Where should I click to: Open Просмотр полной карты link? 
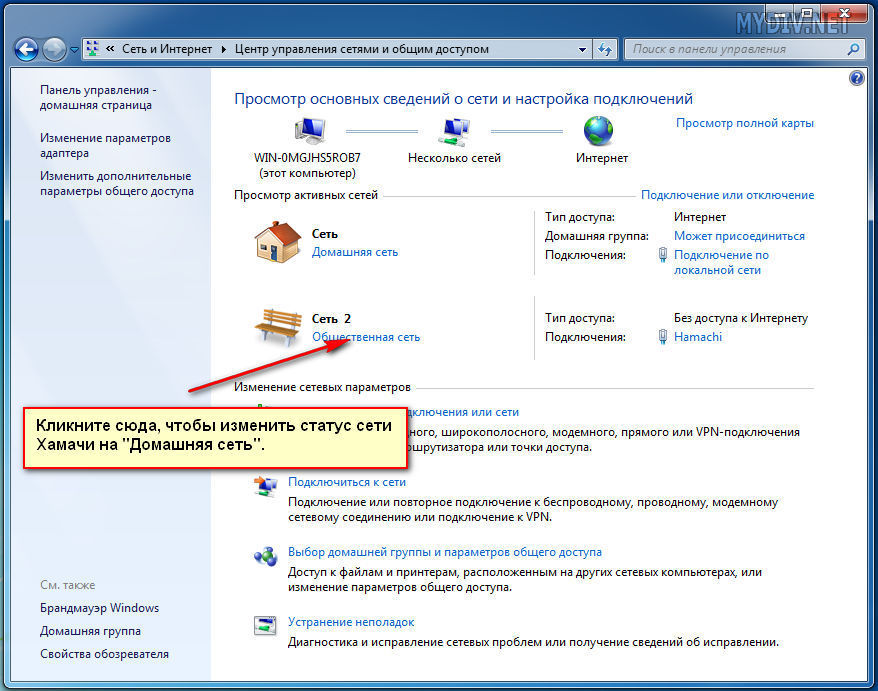(x=744, y=123)
